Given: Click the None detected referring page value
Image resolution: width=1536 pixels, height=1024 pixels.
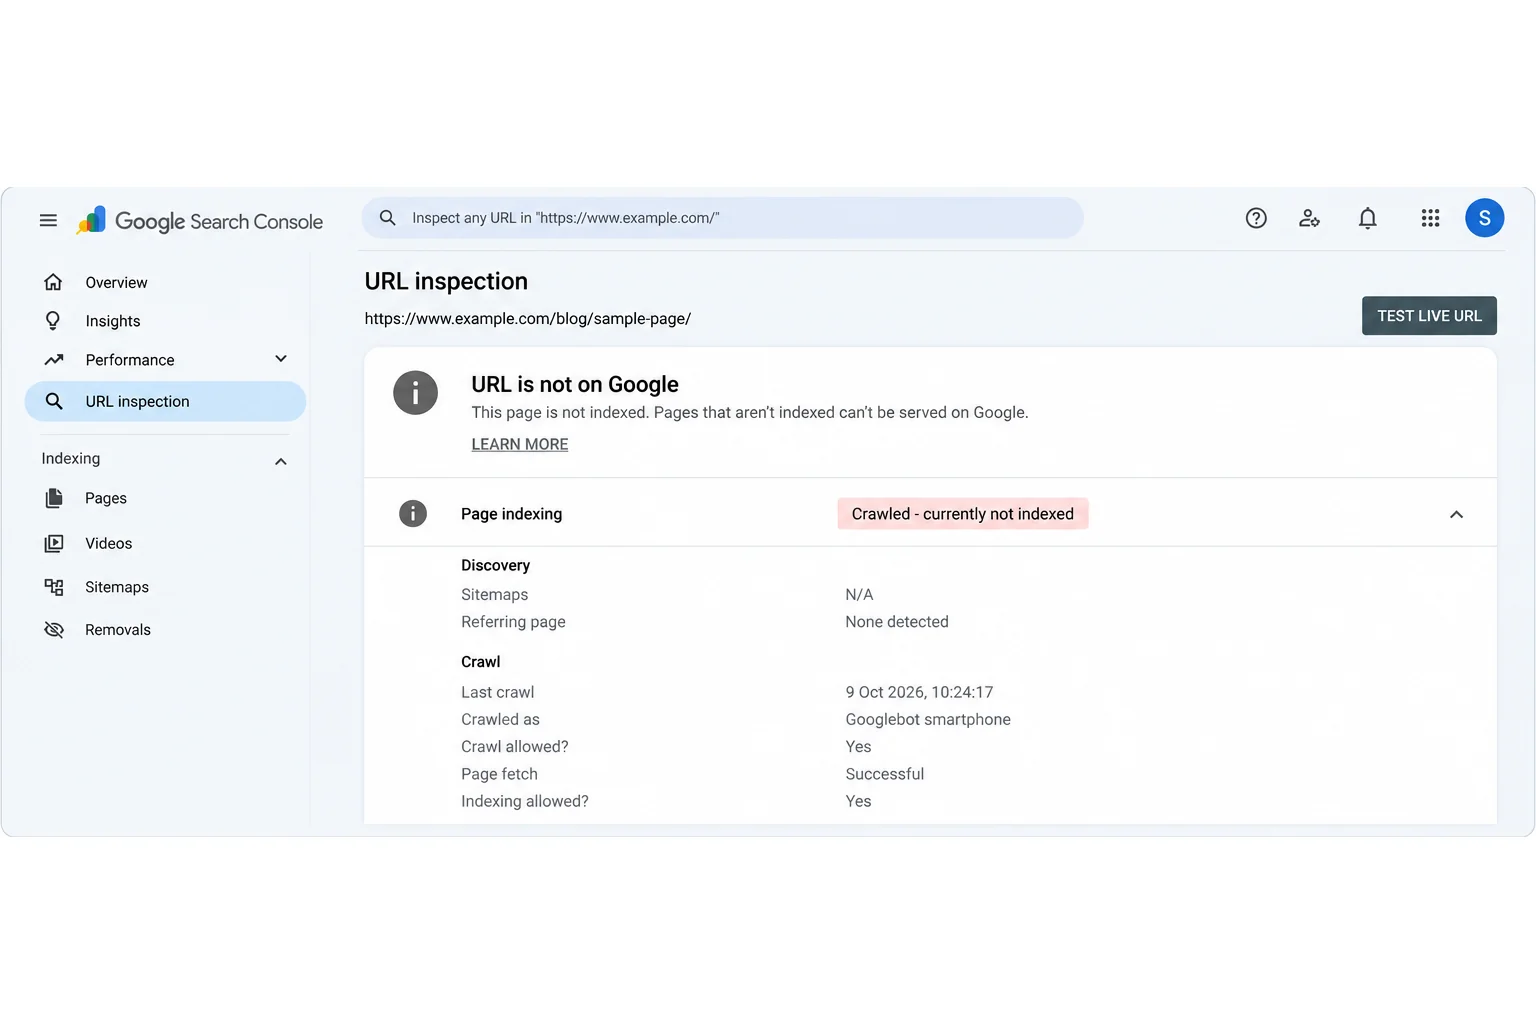Looking at the screenshot, I should tap(897, 622).
